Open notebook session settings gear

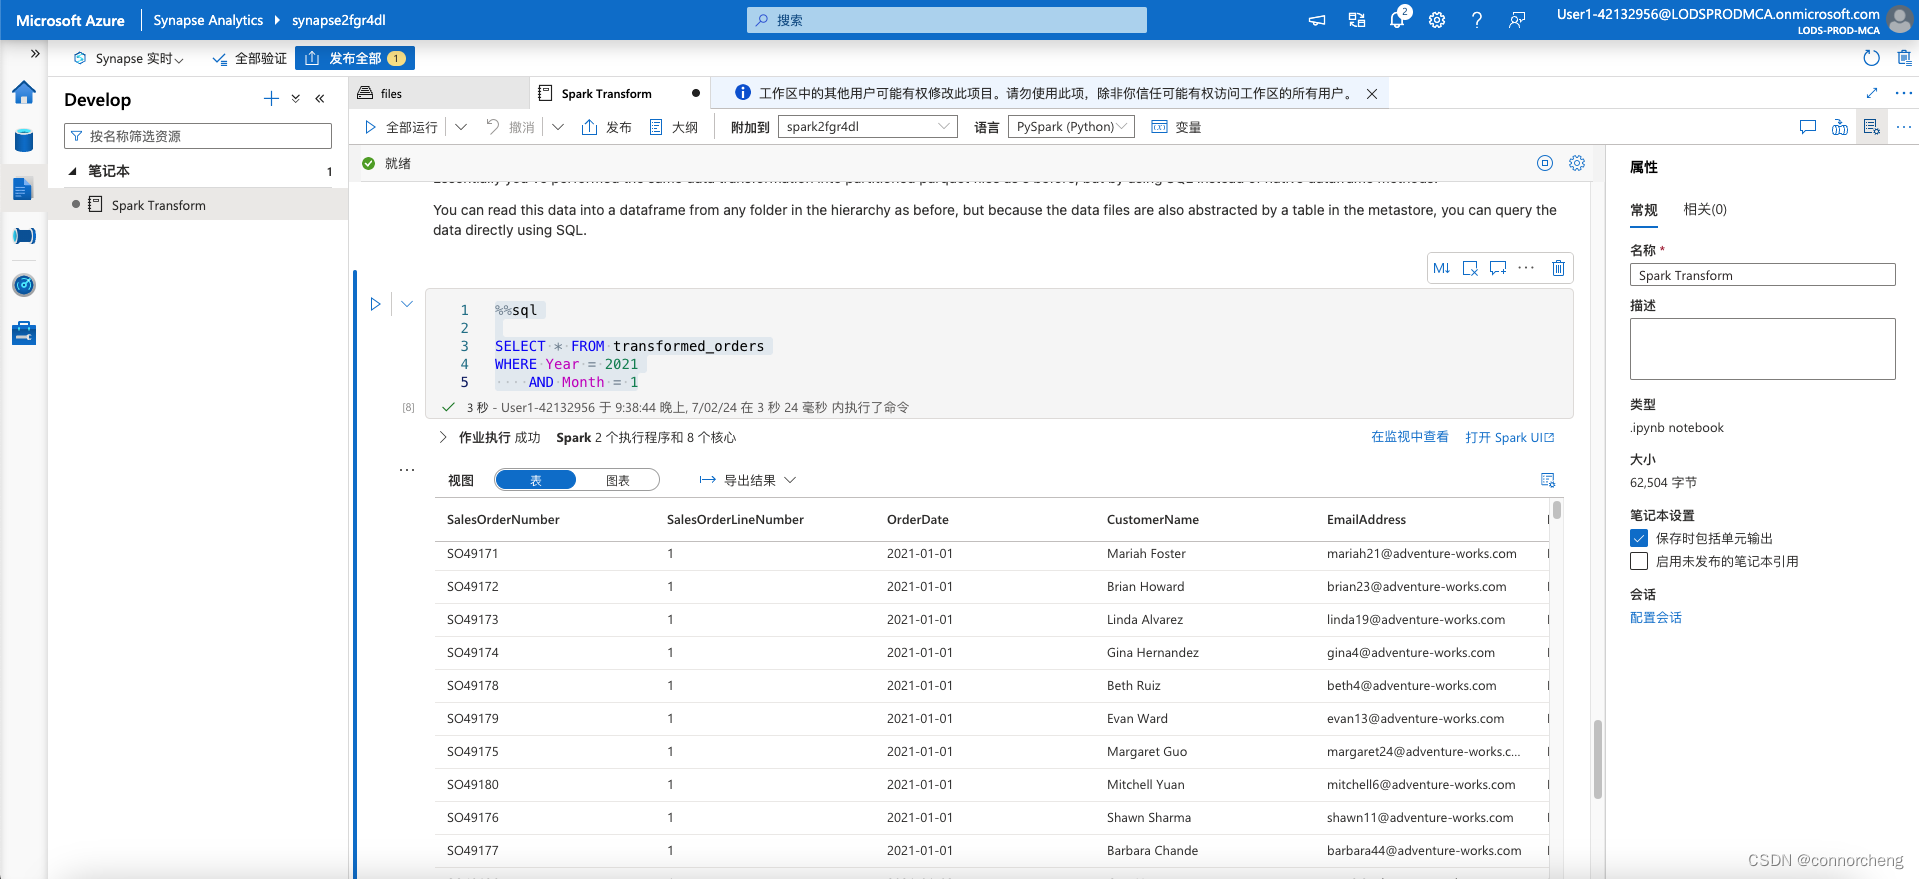tap(1577, 163)
